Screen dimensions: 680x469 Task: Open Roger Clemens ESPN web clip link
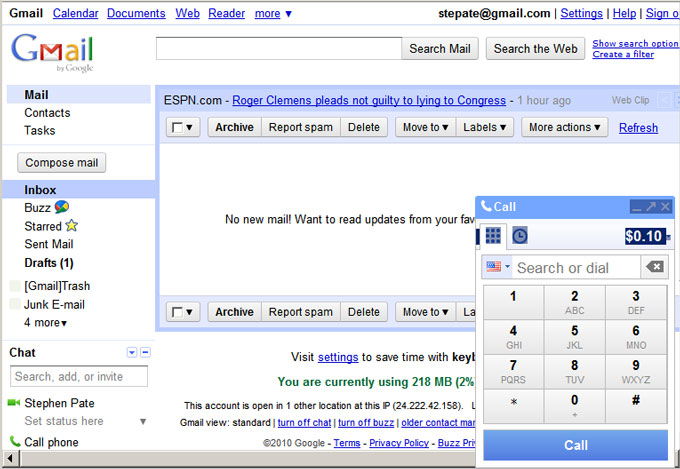(x=369, y=100)
